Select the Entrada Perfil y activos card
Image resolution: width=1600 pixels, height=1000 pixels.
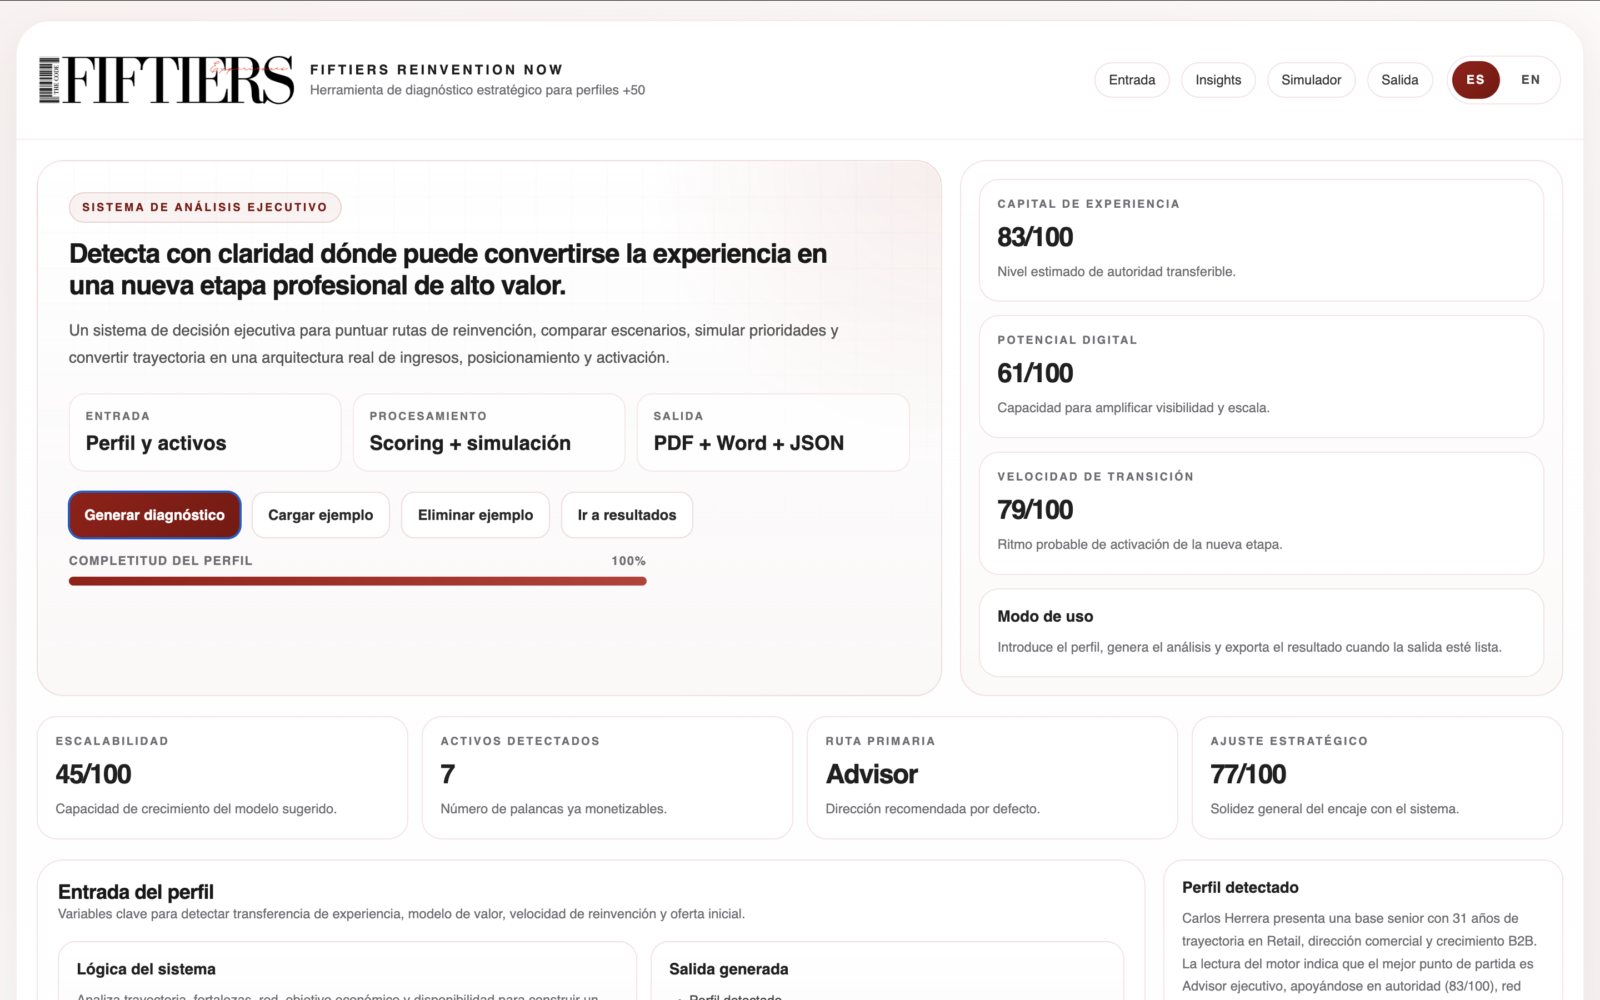coord(204,432)
